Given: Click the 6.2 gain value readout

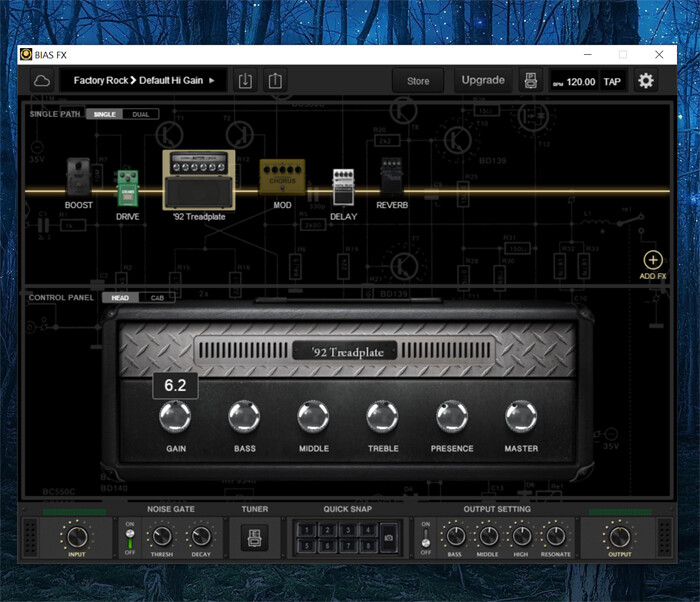Looking at the screenshot, I should click(175, 385).
